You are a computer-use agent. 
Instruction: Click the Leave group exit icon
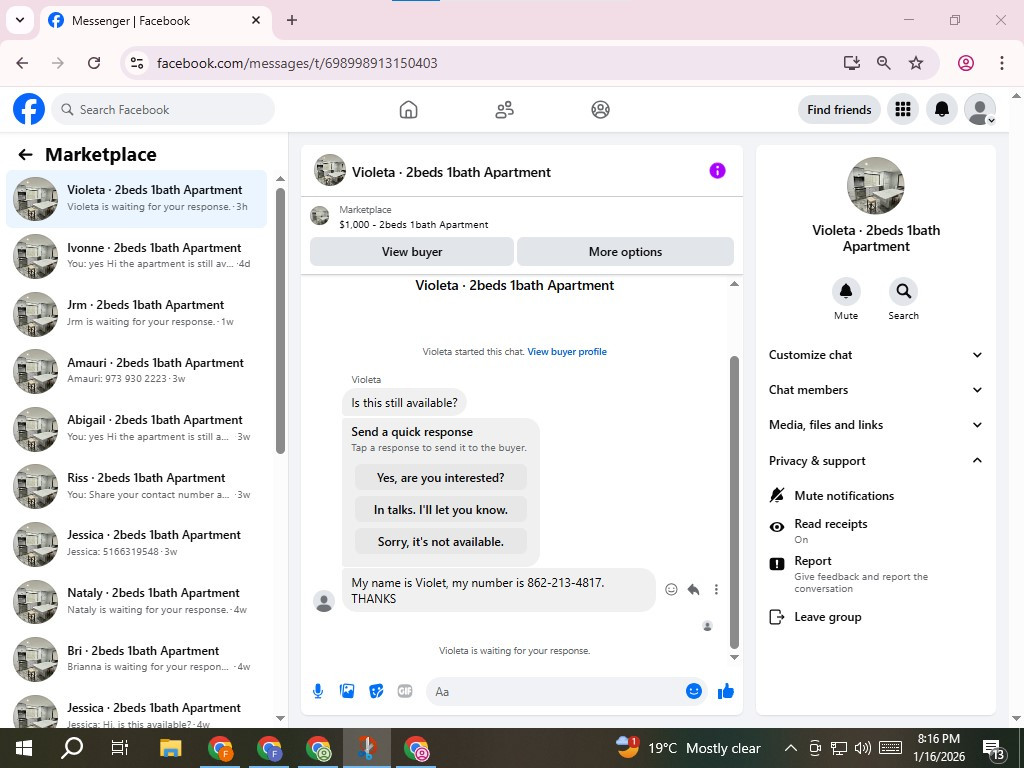pos(776,617)
